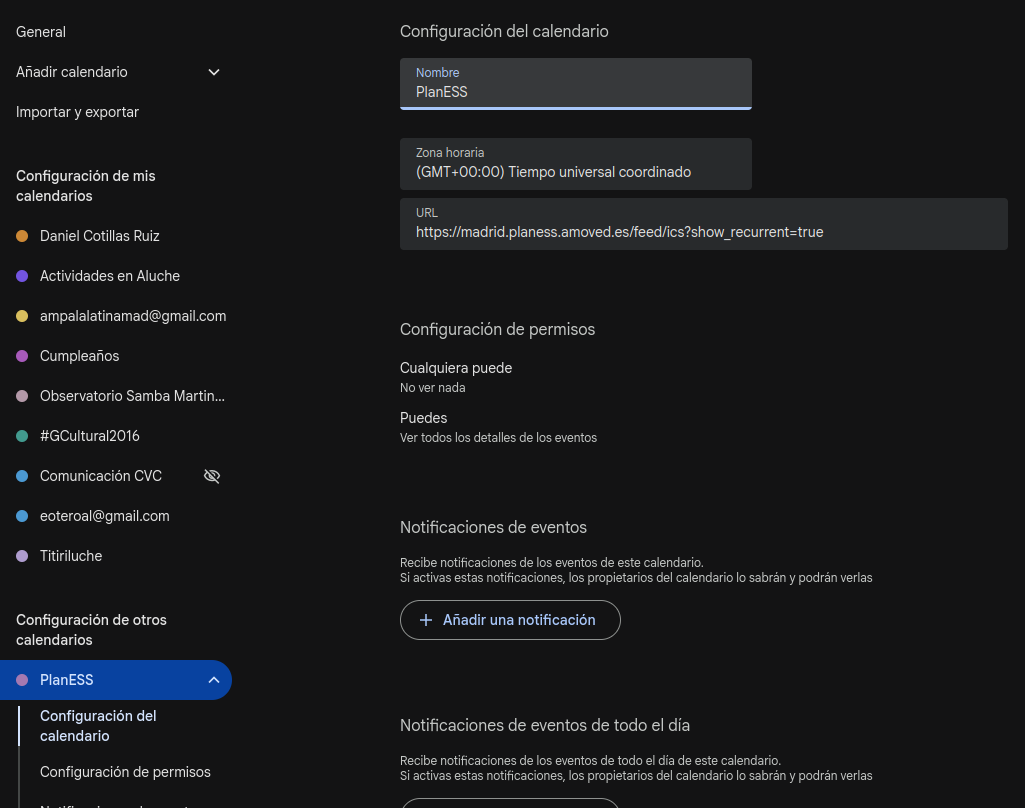The height and width of the screenshot is (808, 1025).
Task: Go to Configuración de permisos subsection
Action: click(x=125, y=772)
